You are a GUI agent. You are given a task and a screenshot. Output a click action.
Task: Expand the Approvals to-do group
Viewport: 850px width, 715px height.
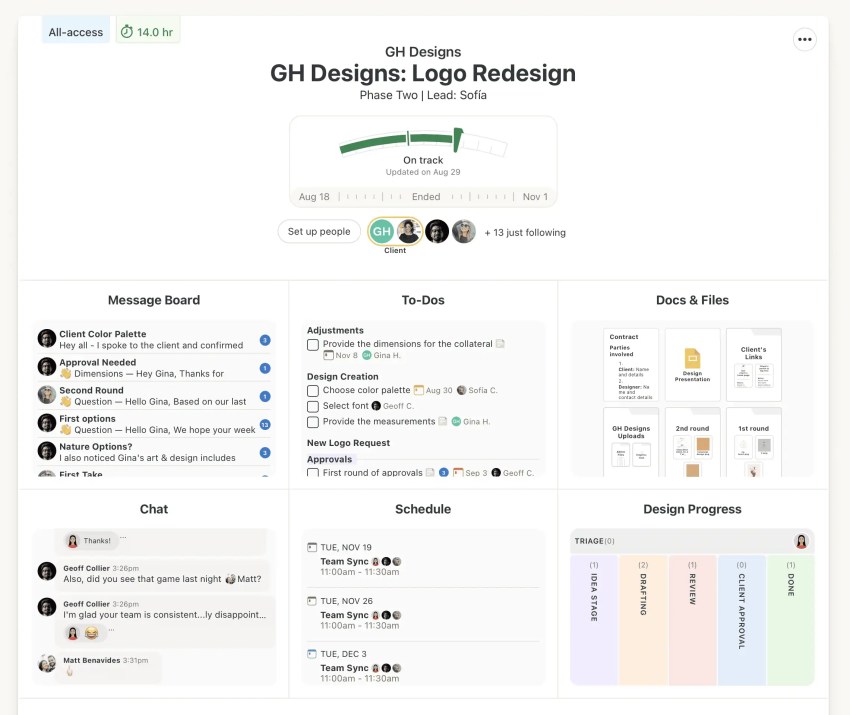tap(329, 459)
